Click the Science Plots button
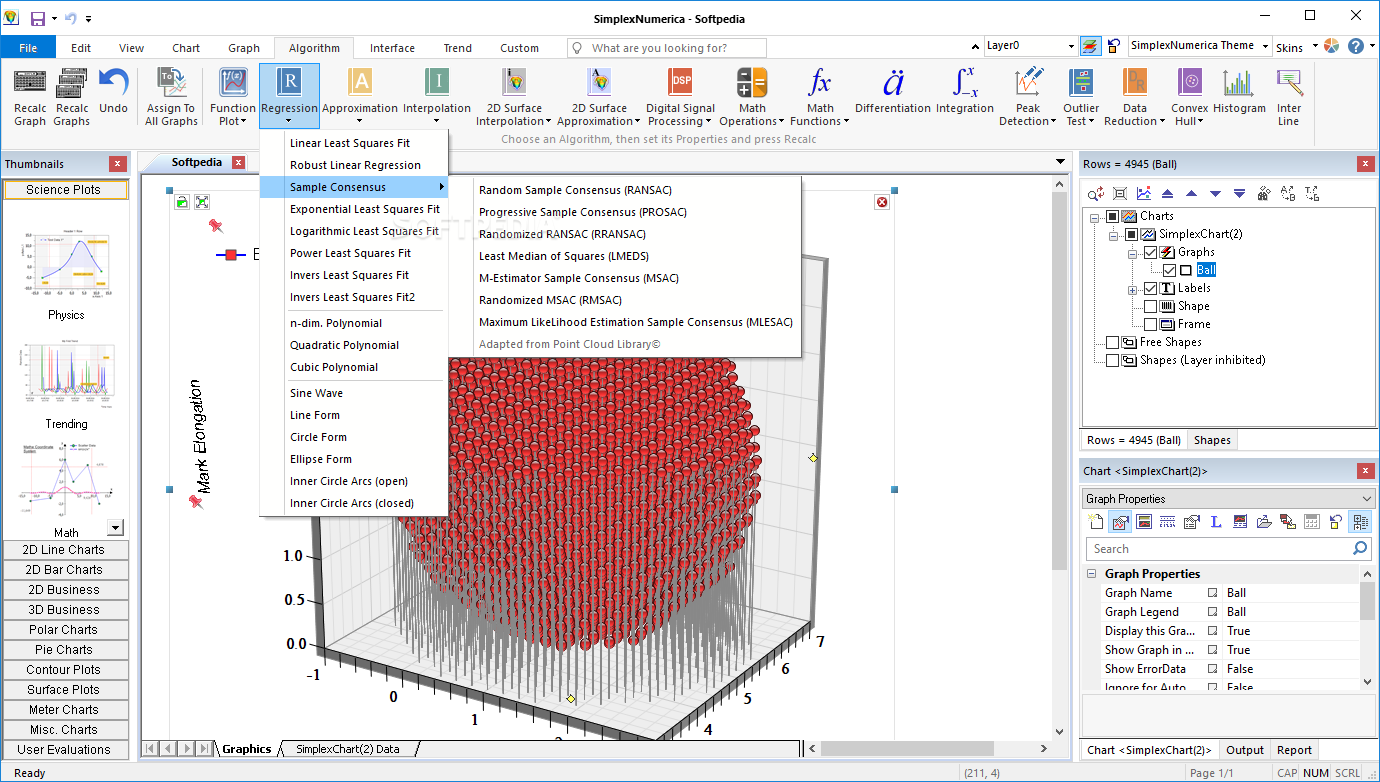This screenshot has width=1380, height=782. (x=65, y=190)
